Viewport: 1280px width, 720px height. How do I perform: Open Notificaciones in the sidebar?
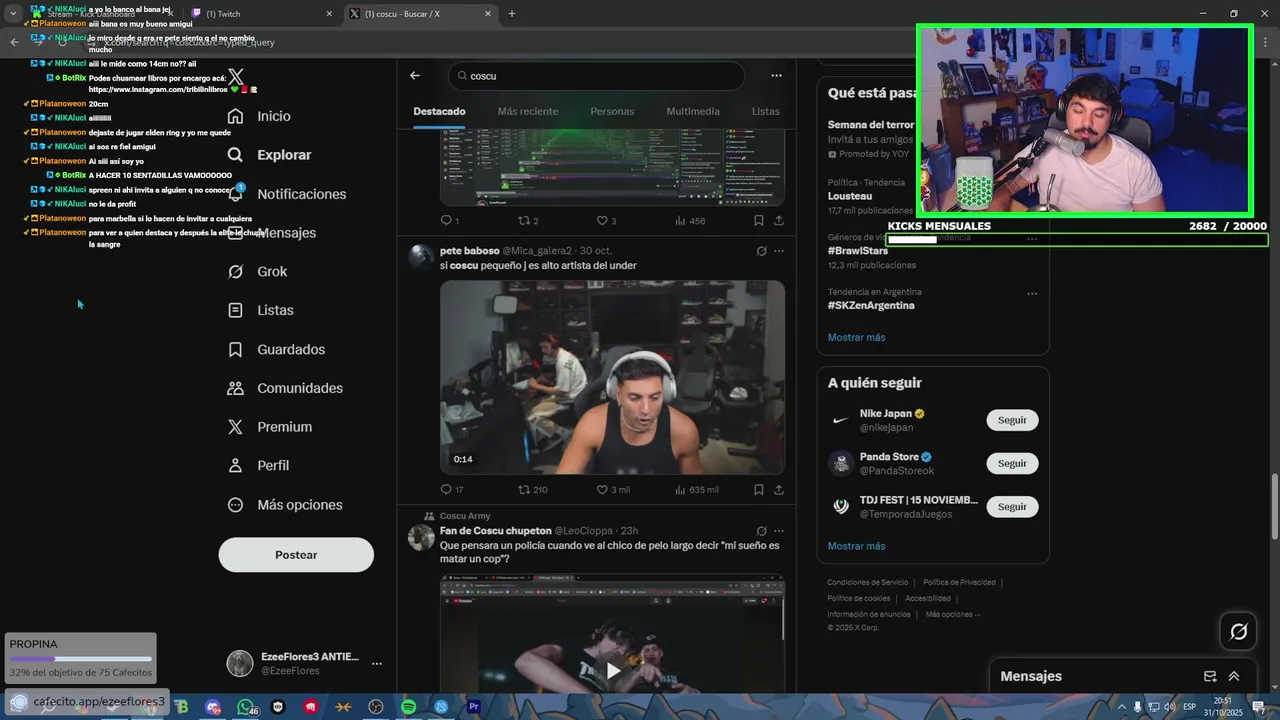coord(287,194)
